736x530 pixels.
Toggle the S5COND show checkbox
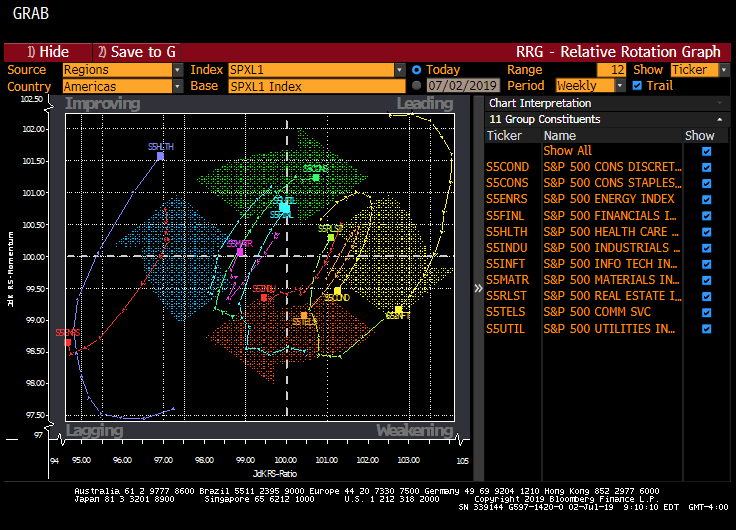pos(706,168)
